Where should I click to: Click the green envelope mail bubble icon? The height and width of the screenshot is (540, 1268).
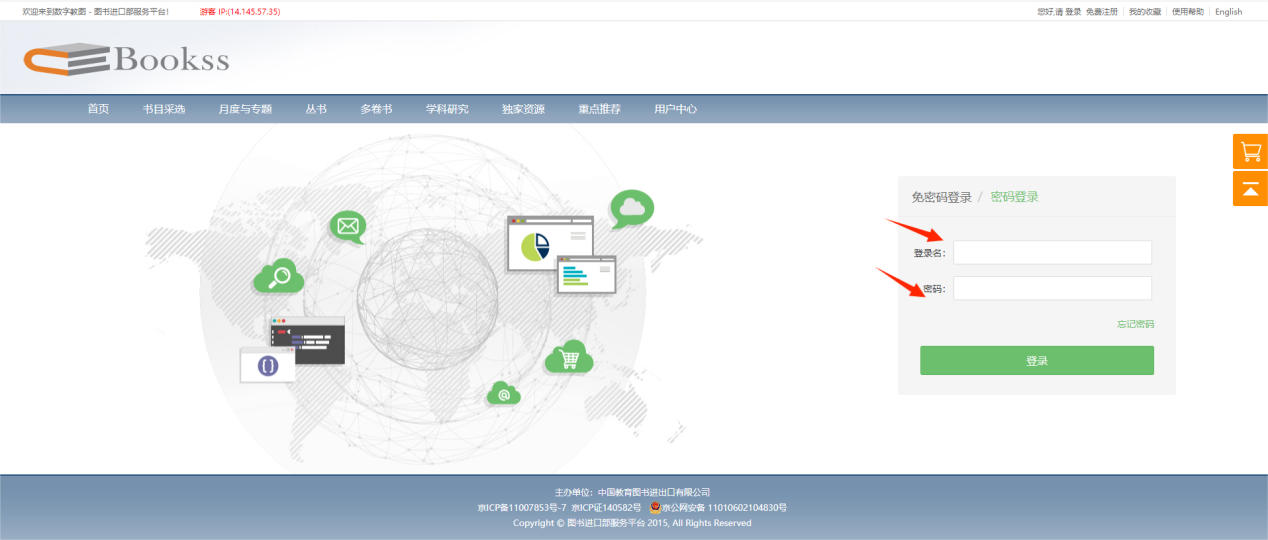pyautogui.click(x=348, y=226)
